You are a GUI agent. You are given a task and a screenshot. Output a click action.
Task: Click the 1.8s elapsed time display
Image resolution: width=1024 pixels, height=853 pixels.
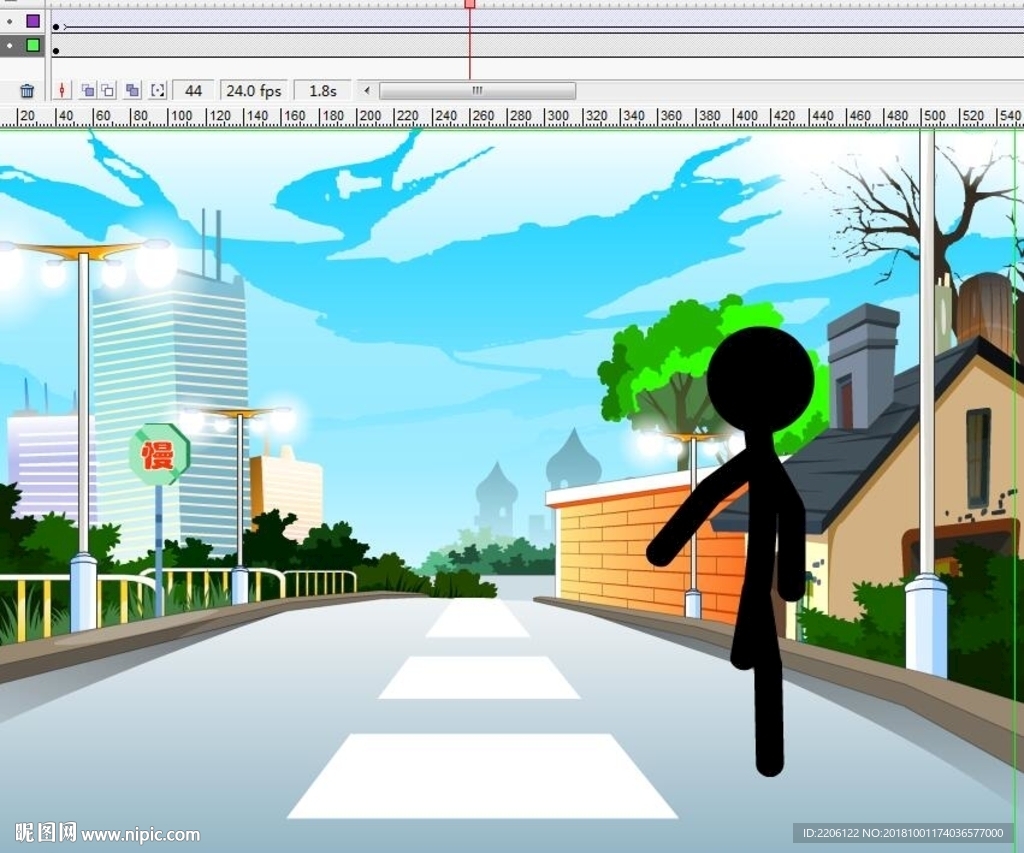[322, 91]
